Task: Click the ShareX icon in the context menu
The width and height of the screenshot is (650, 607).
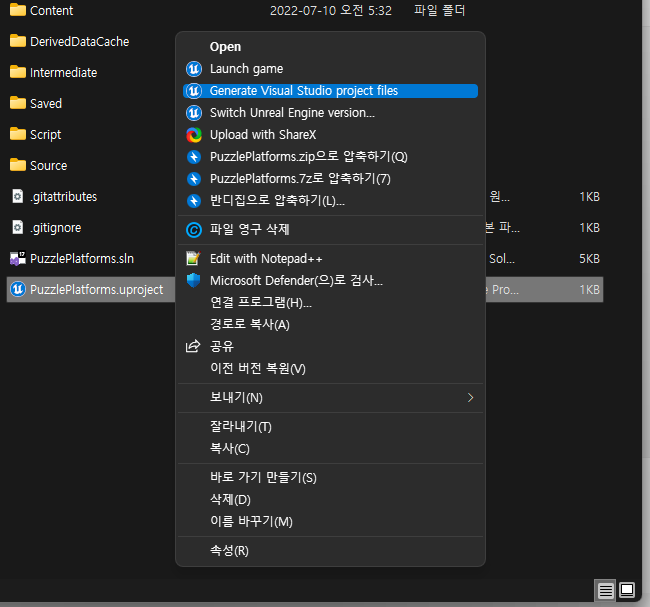Action: tap(194, 135)
